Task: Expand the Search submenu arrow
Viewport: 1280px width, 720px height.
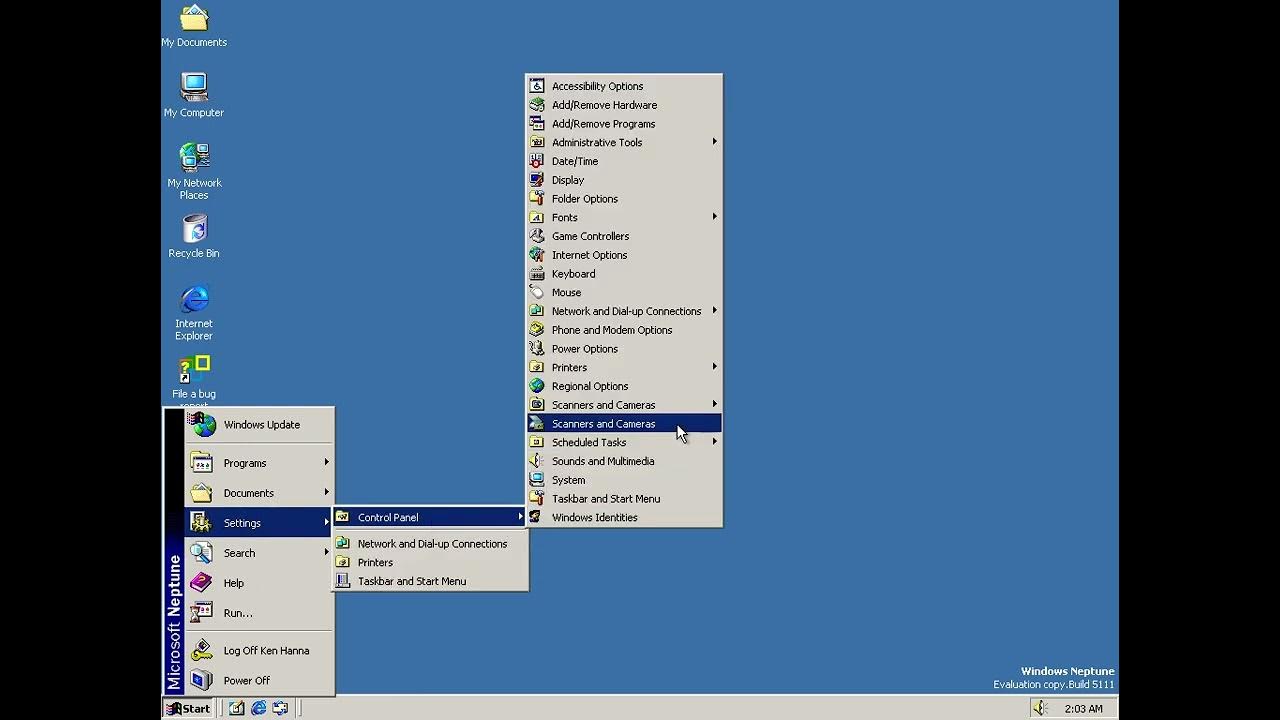Action: click(326, 552)
